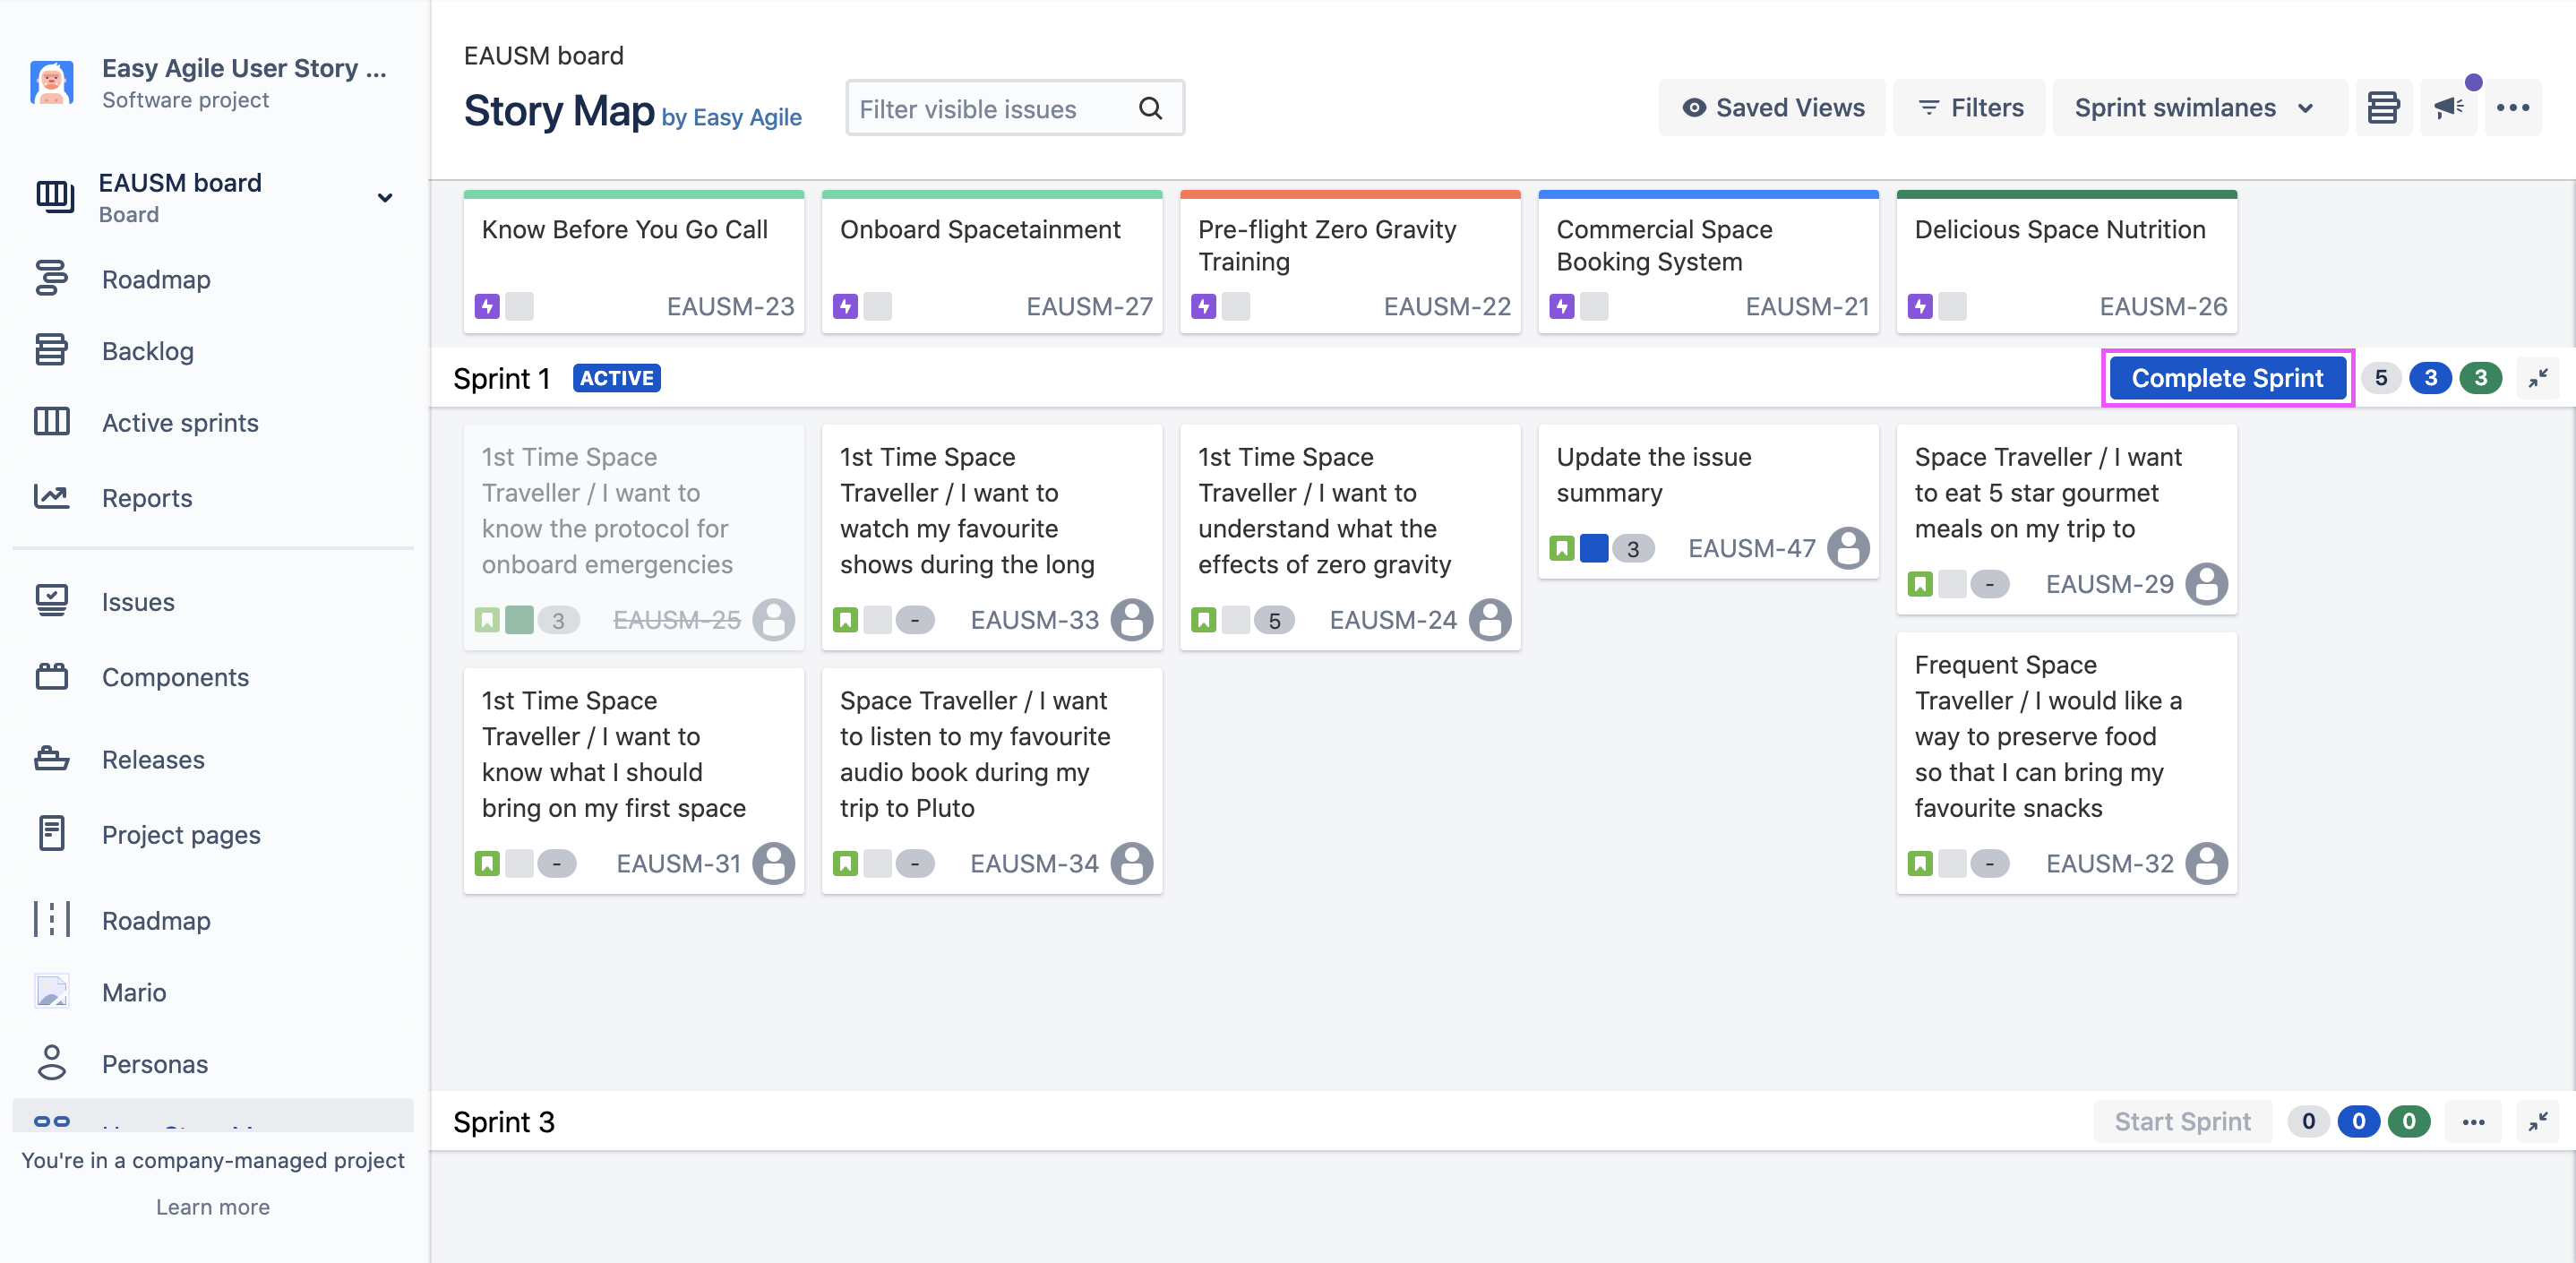Image resolution: width=2576 pixels, height=1263 pixels.
Task: Expand the EAUSM board switcher chevron
Action: click(385, 198)
